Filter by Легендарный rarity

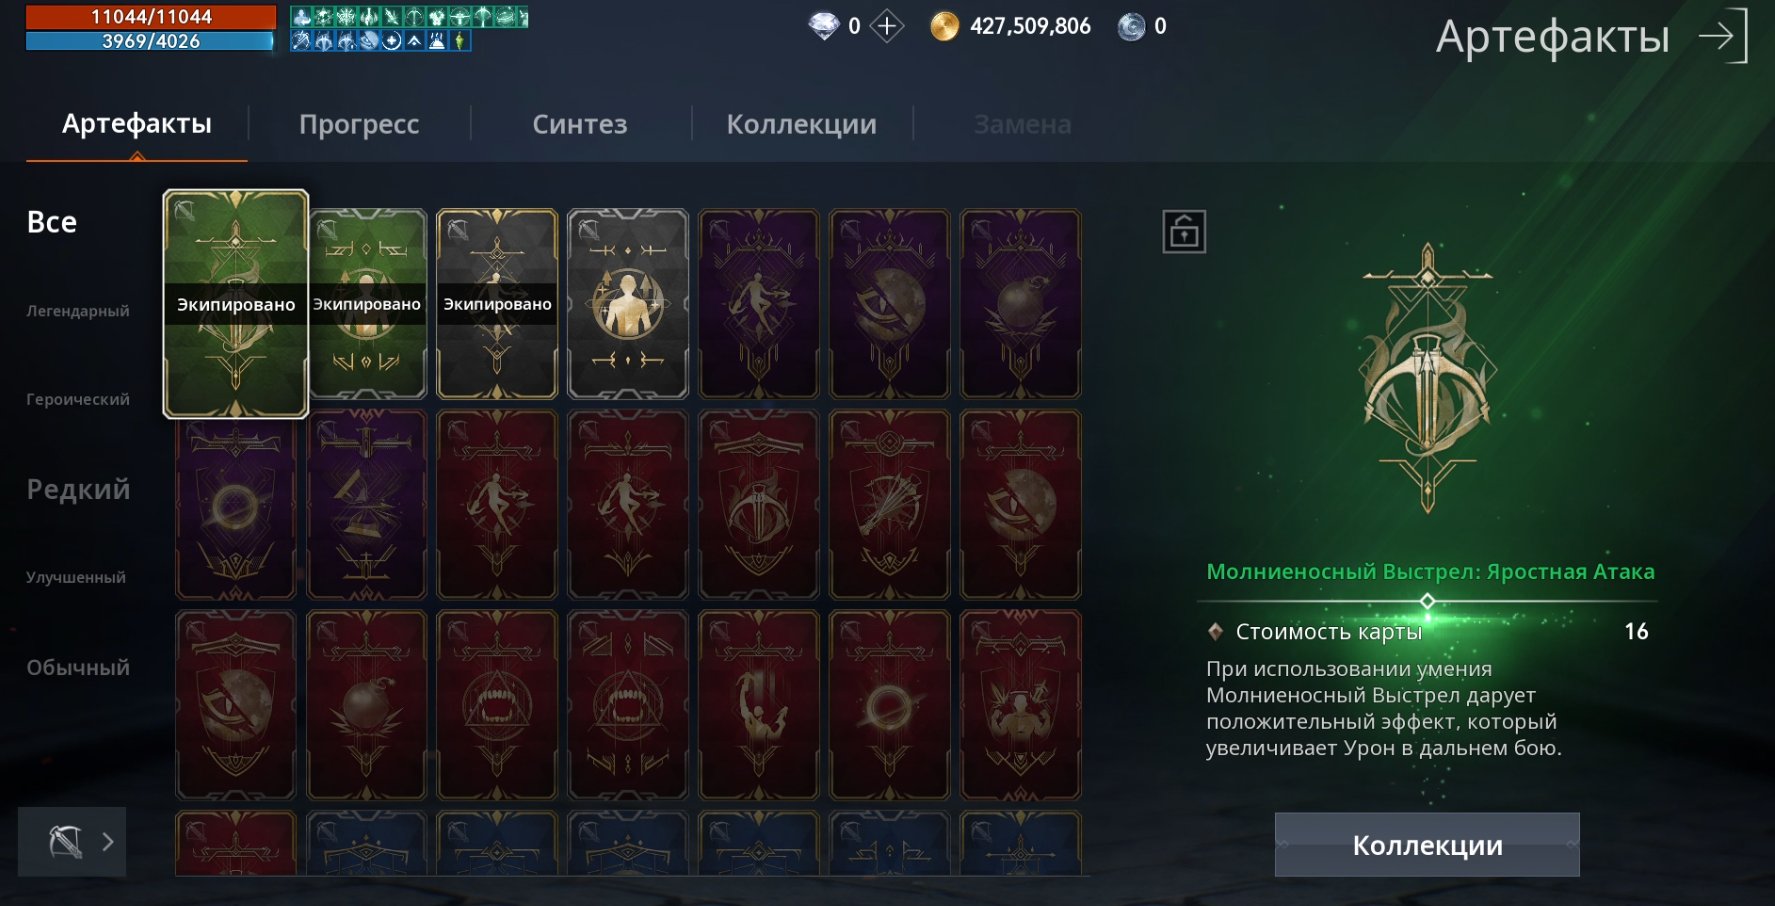pos(78,311)
